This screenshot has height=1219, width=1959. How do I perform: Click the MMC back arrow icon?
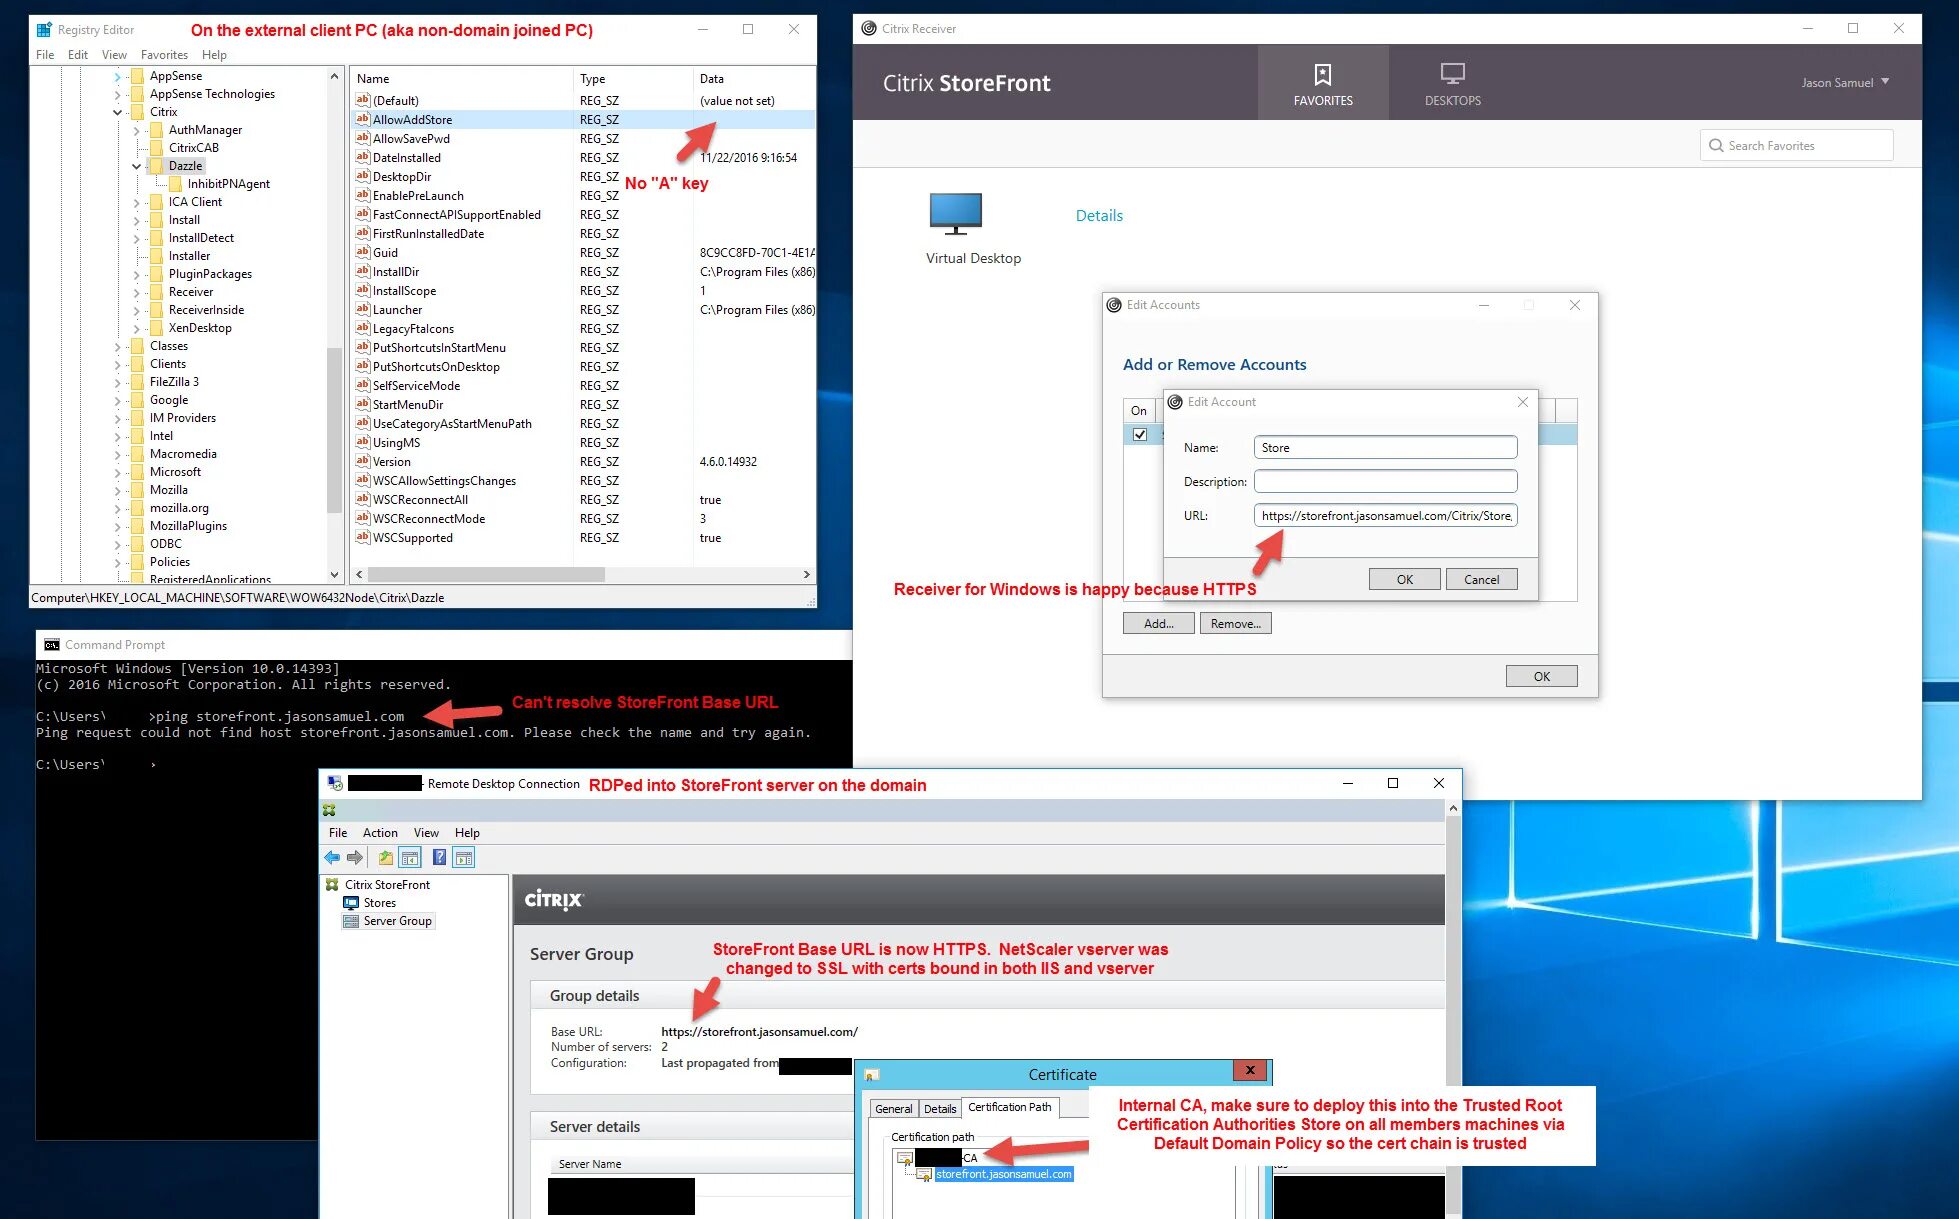coord(332,857)
